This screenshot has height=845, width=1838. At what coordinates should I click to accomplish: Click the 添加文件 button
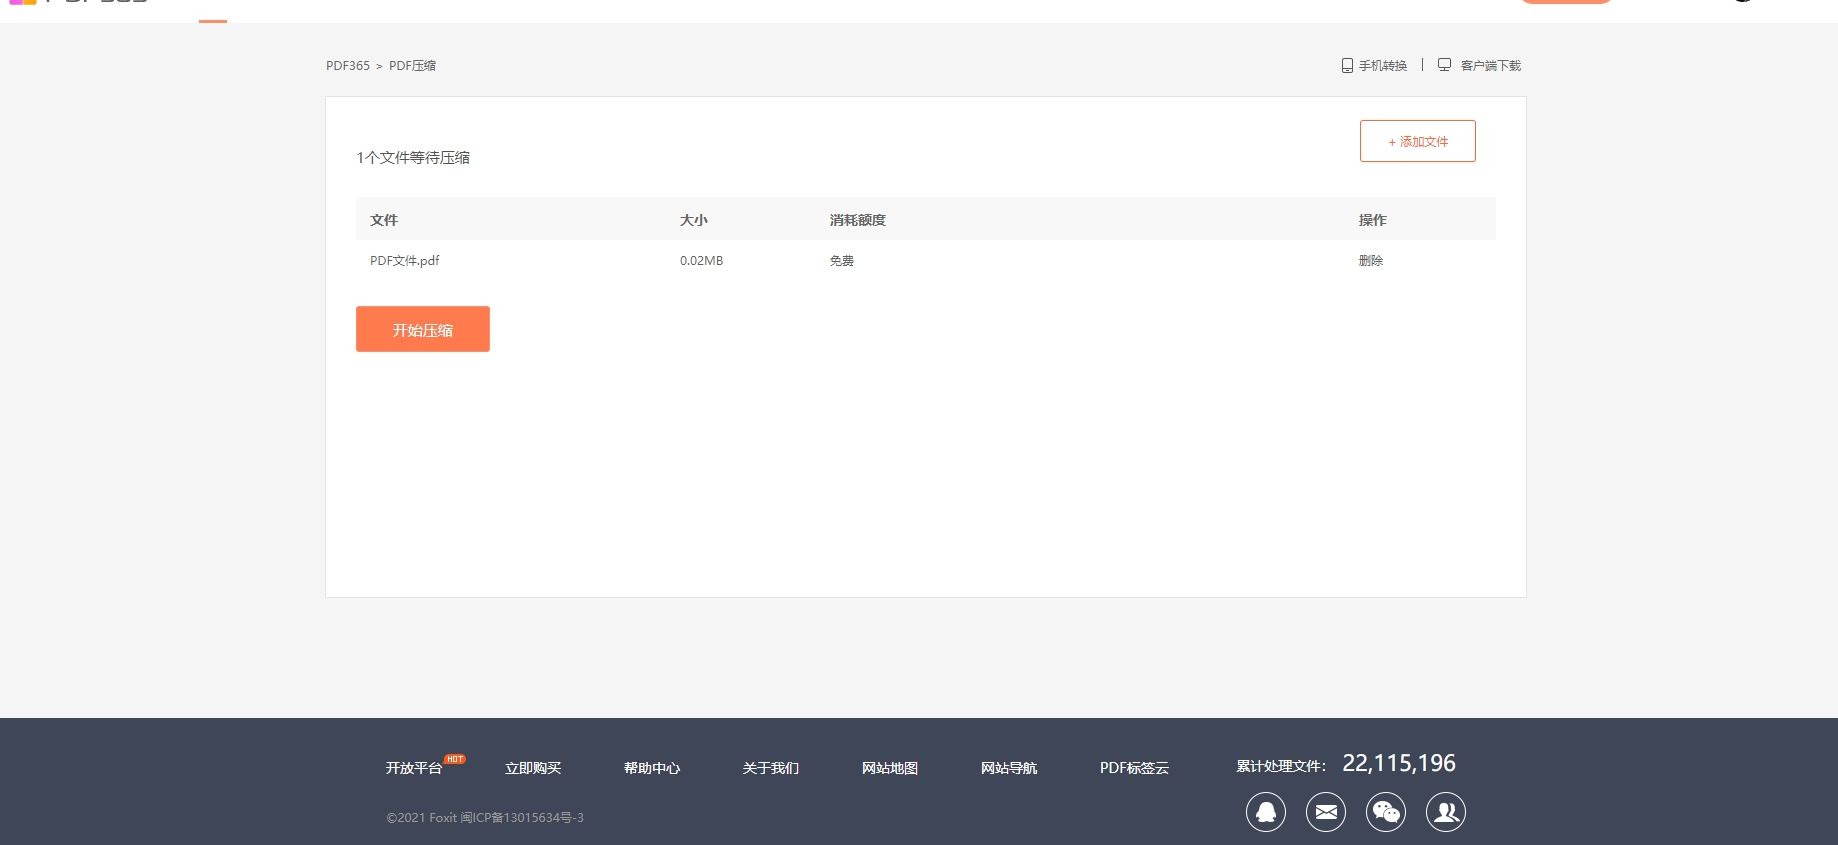(x=1417, y=141)
